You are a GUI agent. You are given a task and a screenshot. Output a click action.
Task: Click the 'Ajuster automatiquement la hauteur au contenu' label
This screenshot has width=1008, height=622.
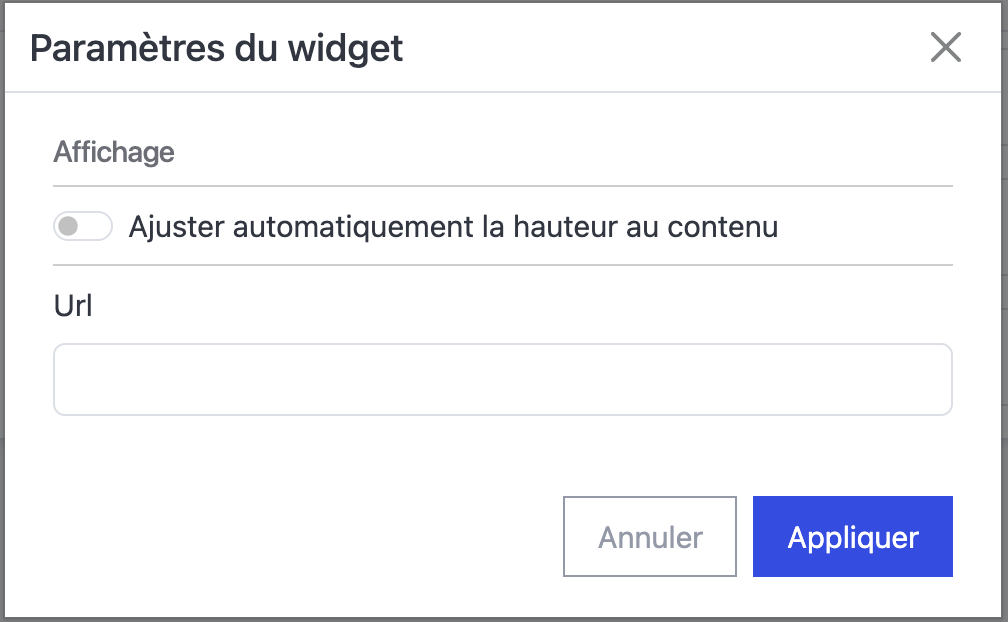pyautogui.click(x=453, y=227)
